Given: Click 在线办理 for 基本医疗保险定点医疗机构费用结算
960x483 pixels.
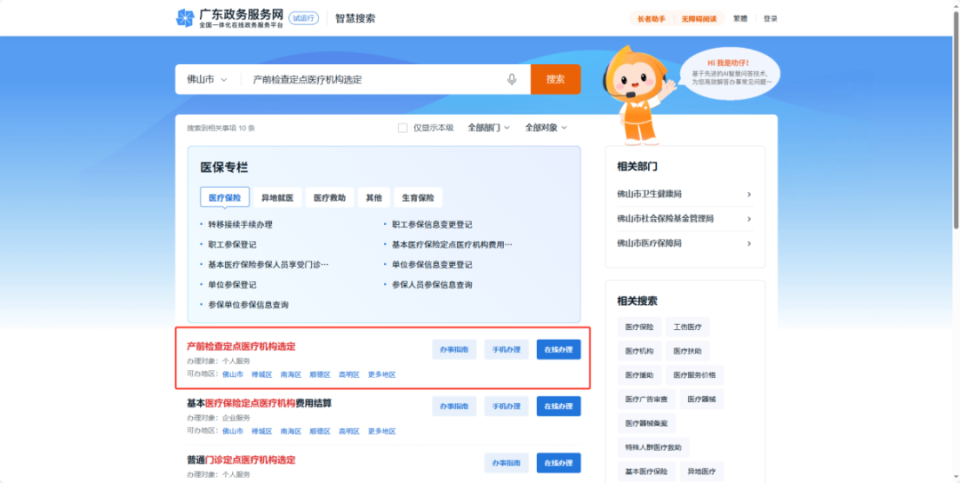Looking at the screenshot, I should [559, 406].
